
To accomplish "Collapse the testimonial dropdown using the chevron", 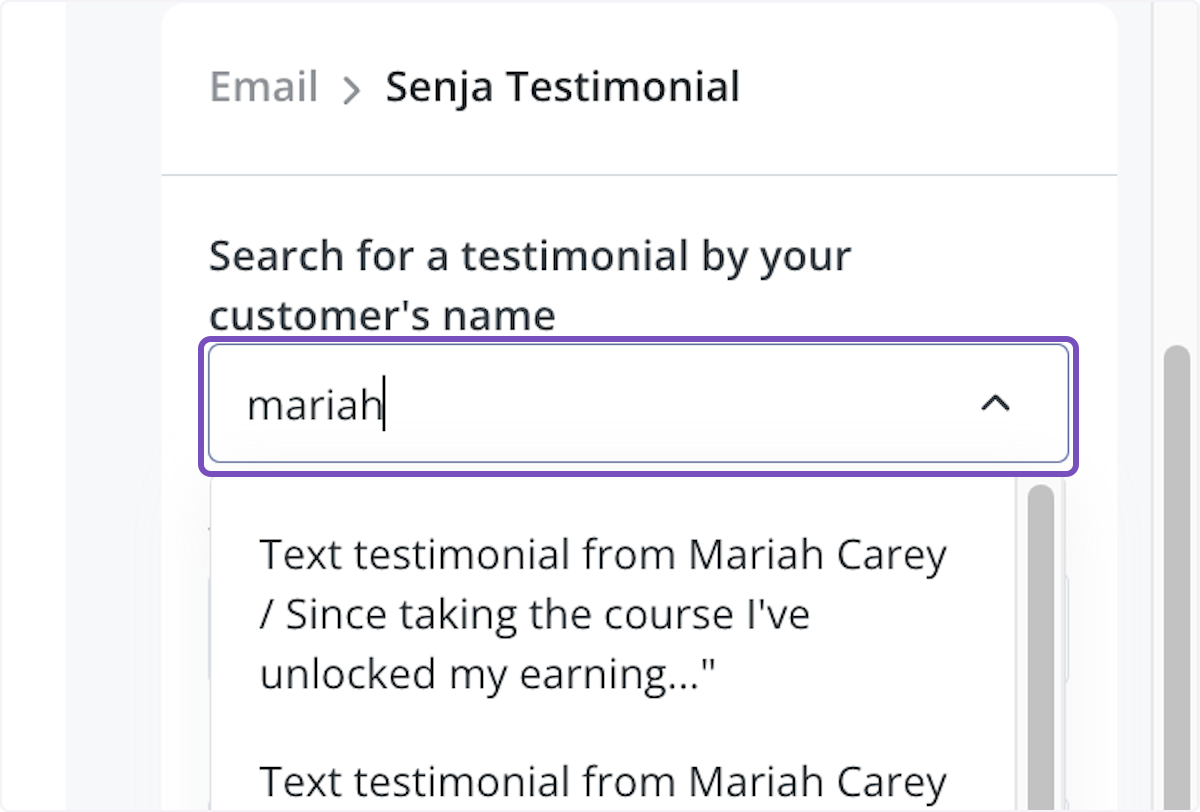I will (994, 403).
